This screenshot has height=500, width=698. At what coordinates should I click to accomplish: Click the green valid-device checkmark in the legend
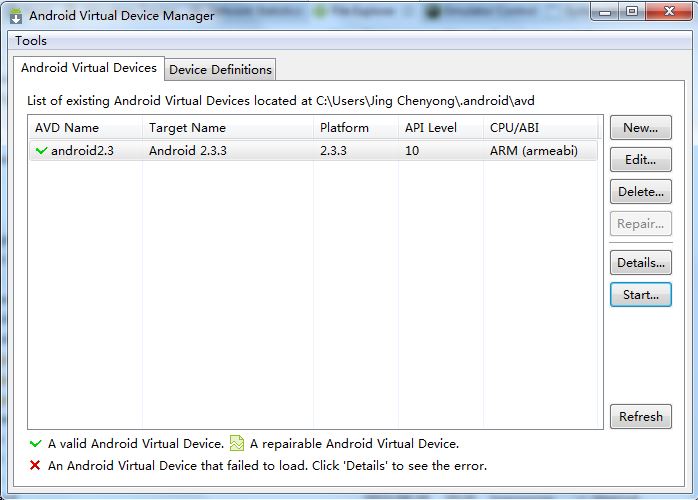coord(36,443)
